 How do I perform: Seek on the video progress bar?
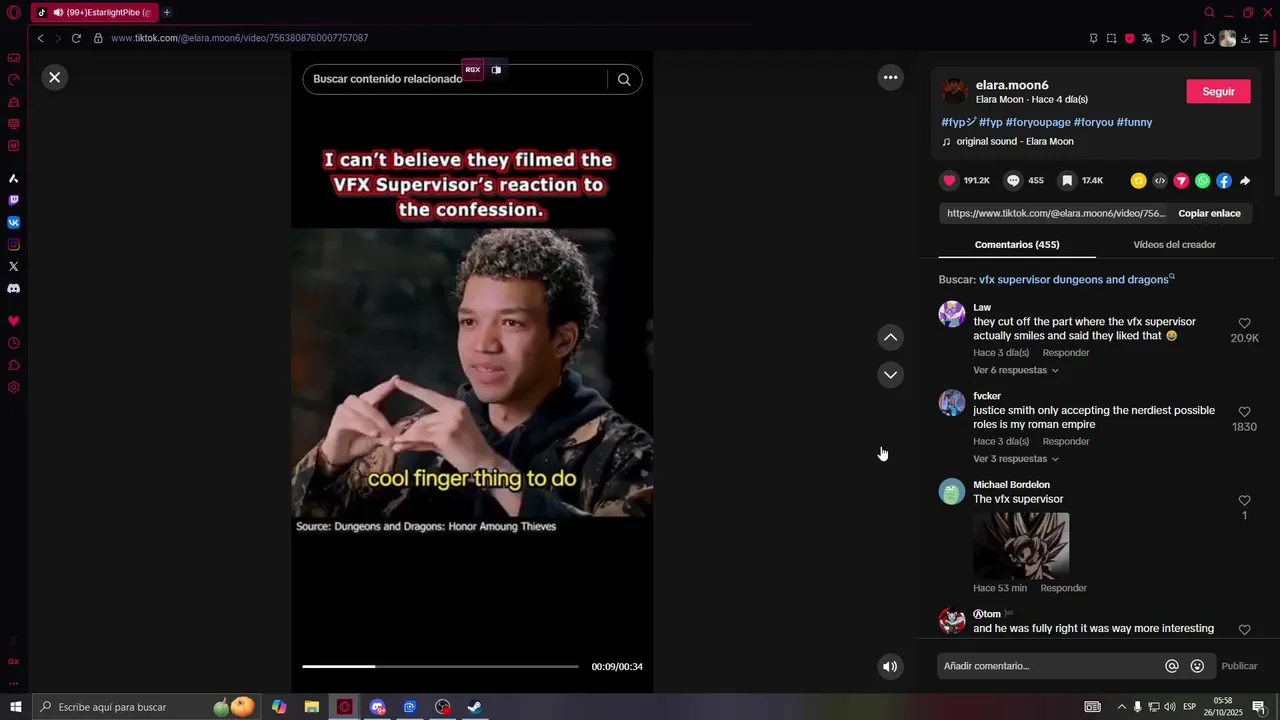pyautogui.click(x=440, y=666)
